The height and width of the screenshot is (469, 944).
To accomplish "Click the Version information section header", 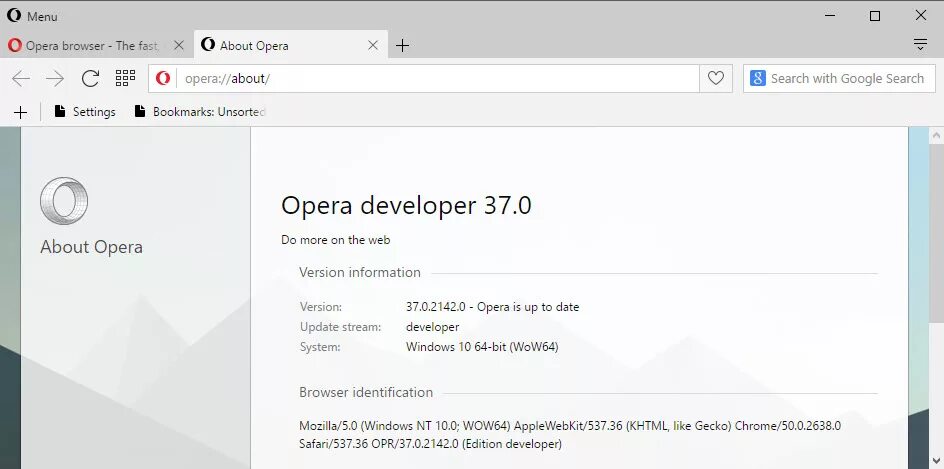I will coord(360,272).
